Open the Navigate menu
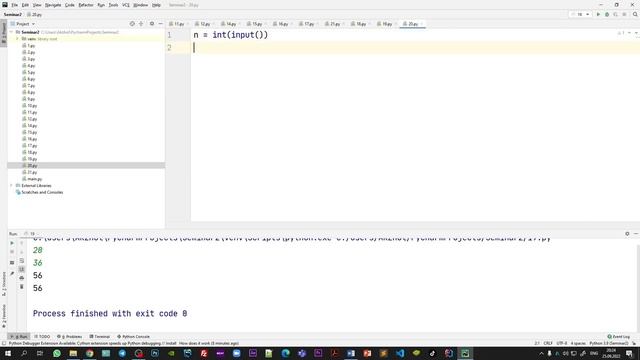 pyautogui.click(x=53, y=5)
